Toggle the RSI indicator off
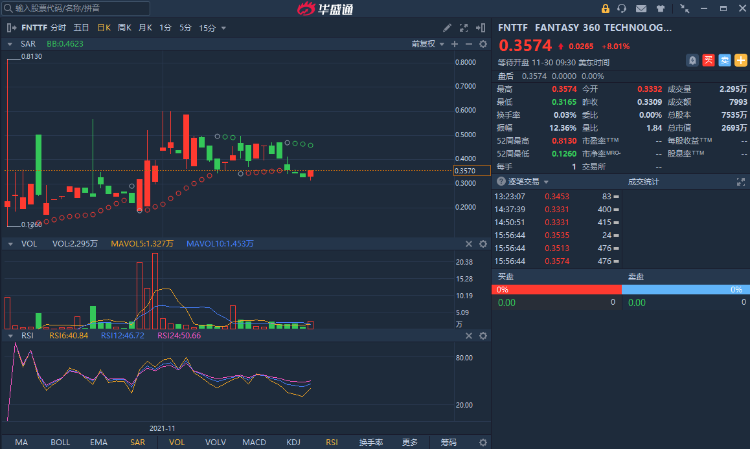This screenshot has height=449, width=750. coord(331,442)
